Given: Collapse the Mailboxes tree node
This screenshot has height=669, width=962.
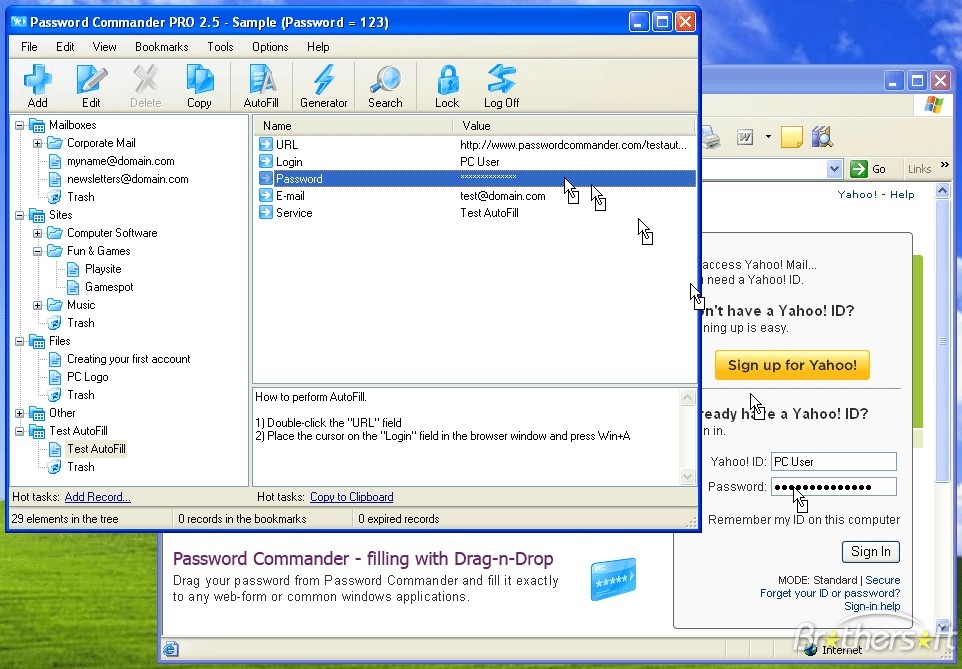Looking at the screenshot, I should click(20, 125).
